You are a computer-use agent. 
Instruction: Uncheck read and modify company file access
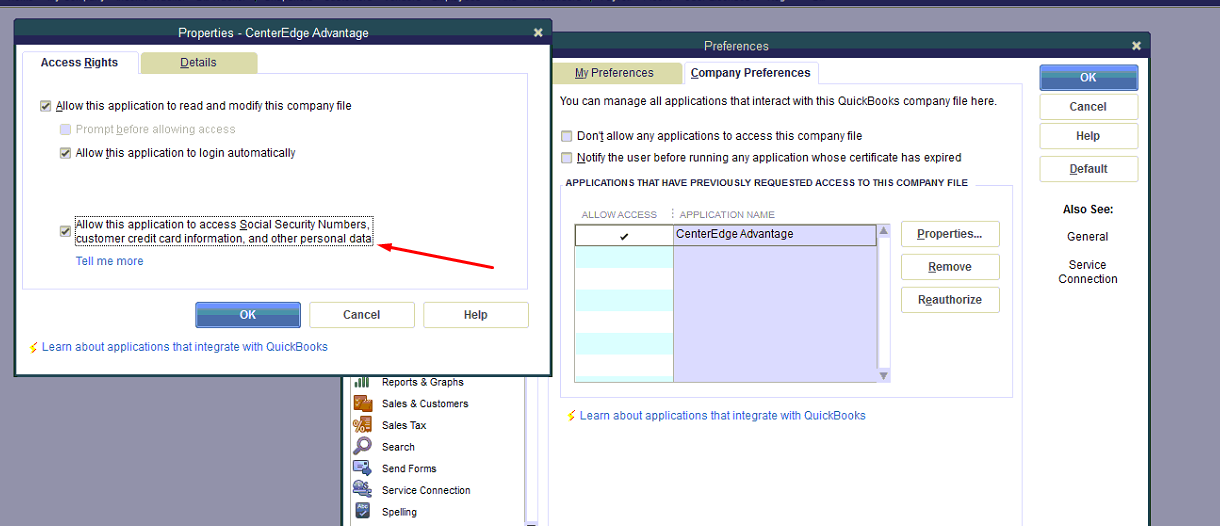[46, 106]
